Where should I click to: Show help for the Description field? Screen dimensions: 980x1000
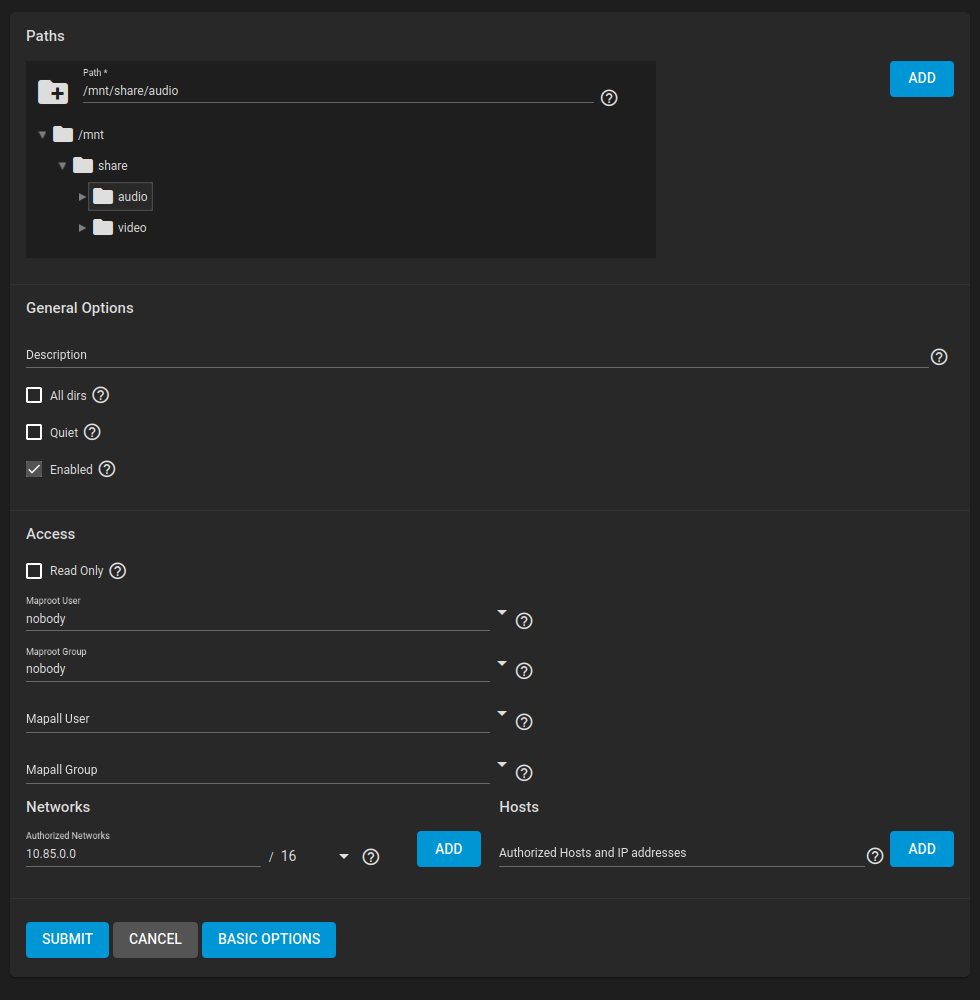[939, 357]
